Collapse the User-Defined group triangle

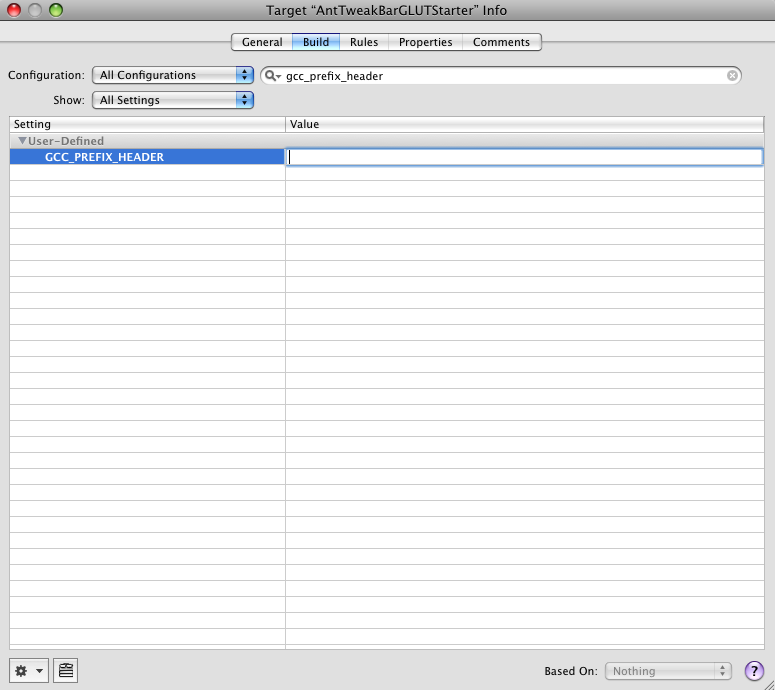[22, 141]
